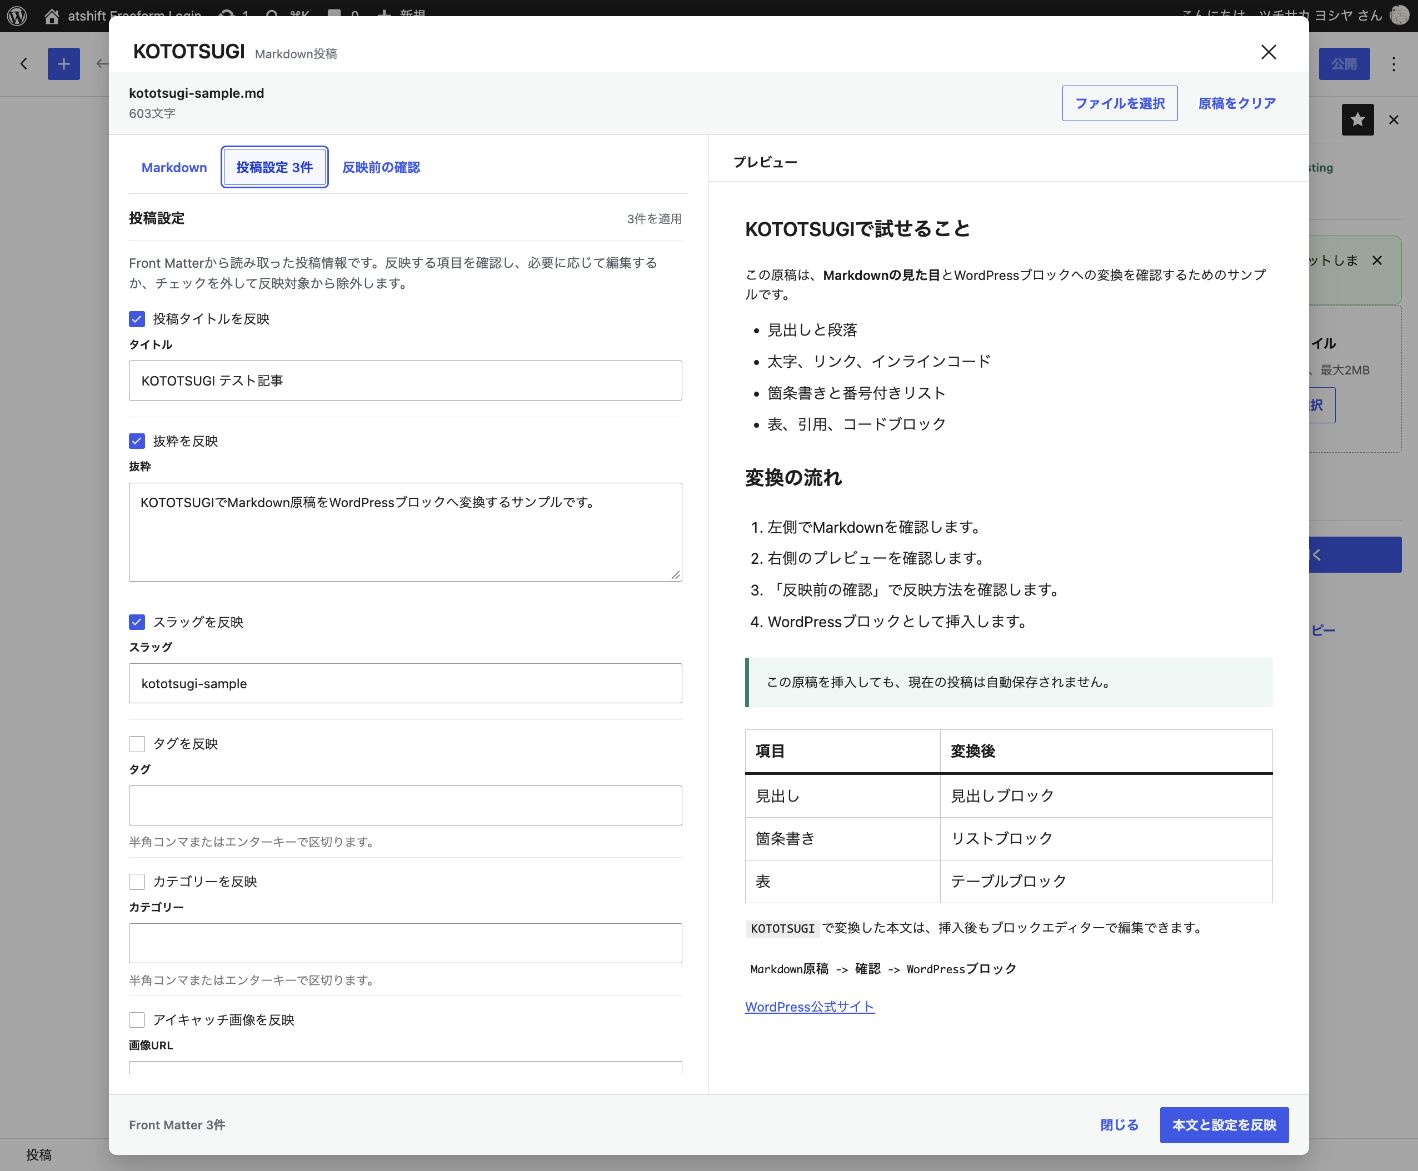This screenshot has height=1171, width=1418.
Task: Click the スラッグ input with kototsugi-sample
Action: click(x=406, y=683)
